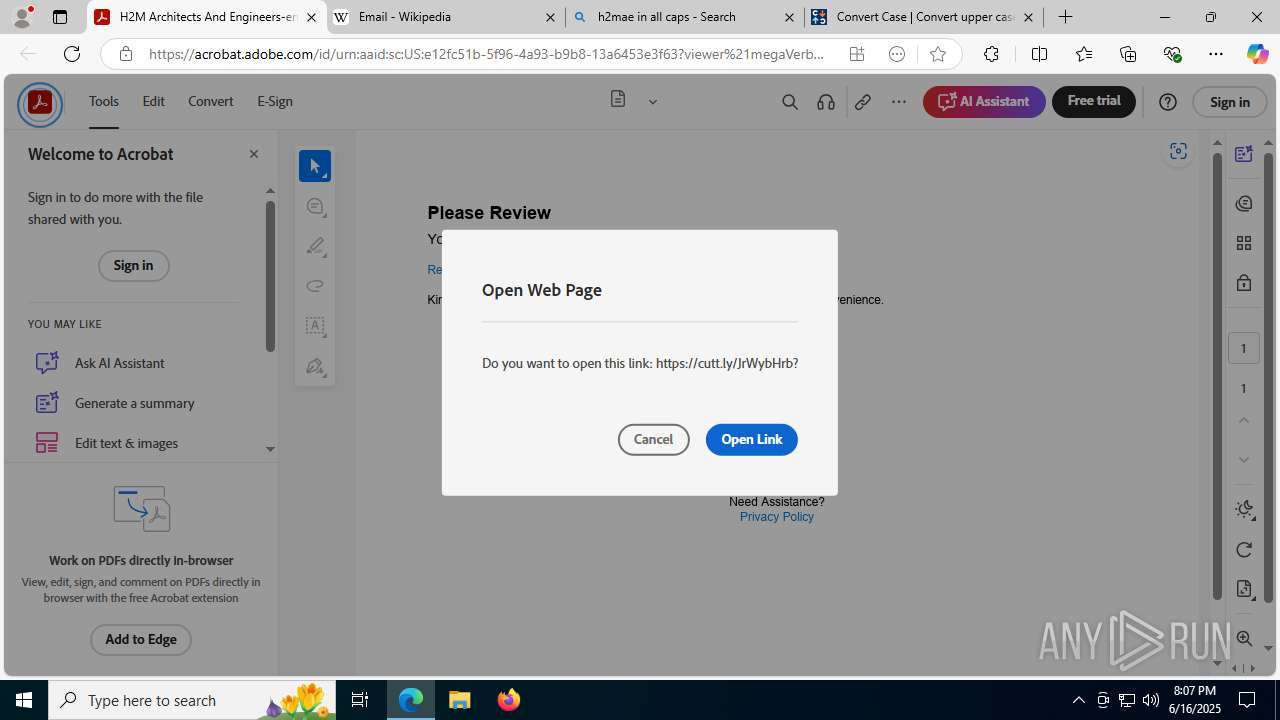Click the AI Assistant button
This screenshot has width=1280, height=720.
click(x=984, y=101)
